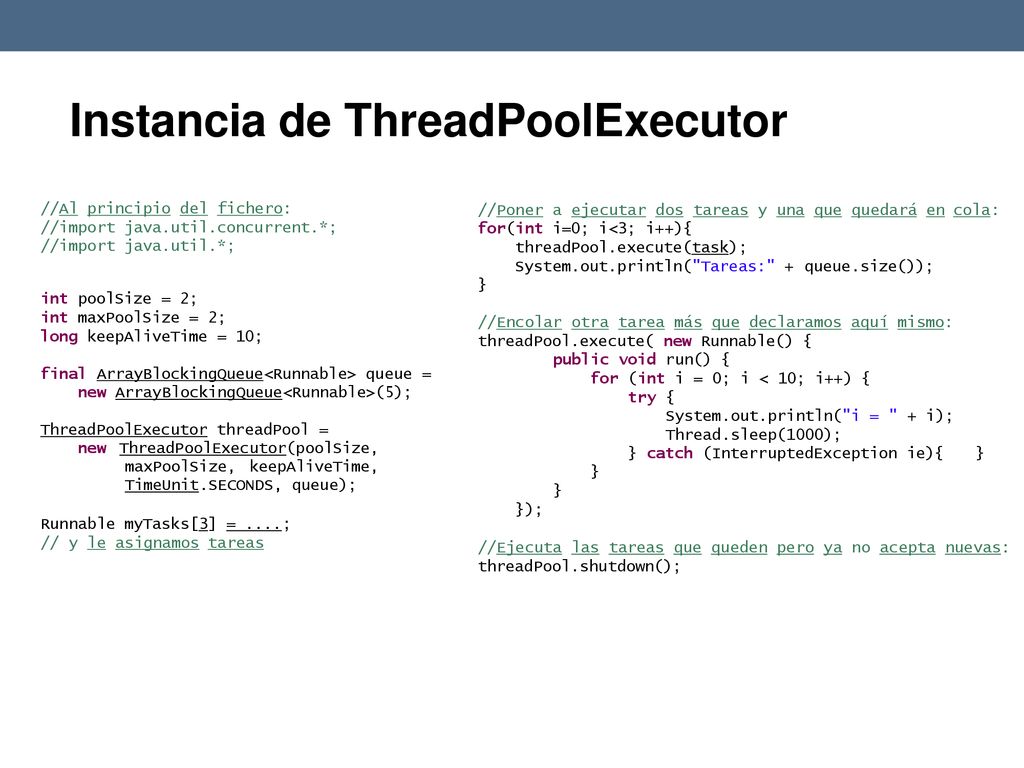Click the 'Thread.sleep(1000);' line
This screenshot has height=768, width=1024.
(753, 434)
